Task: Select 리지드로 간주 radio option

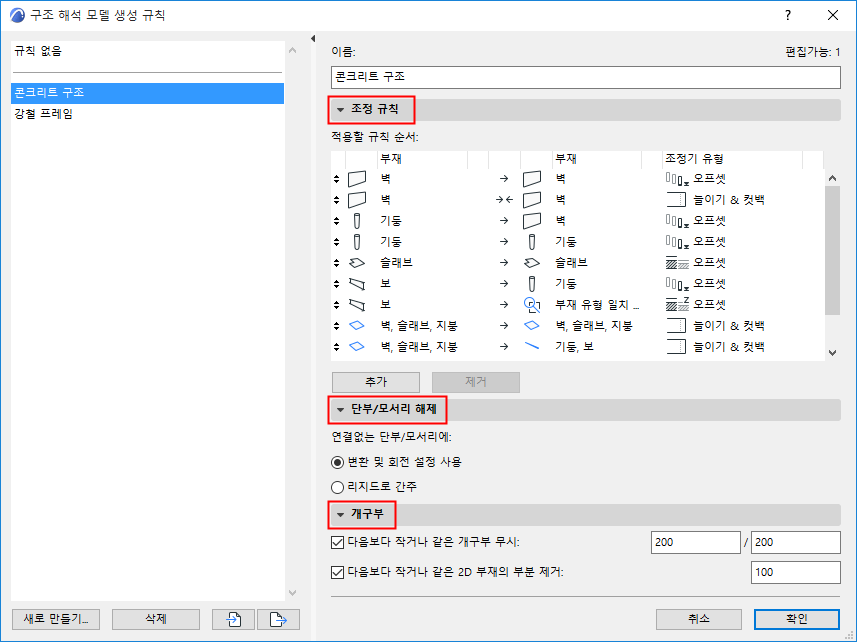Action: pos(337,487)
